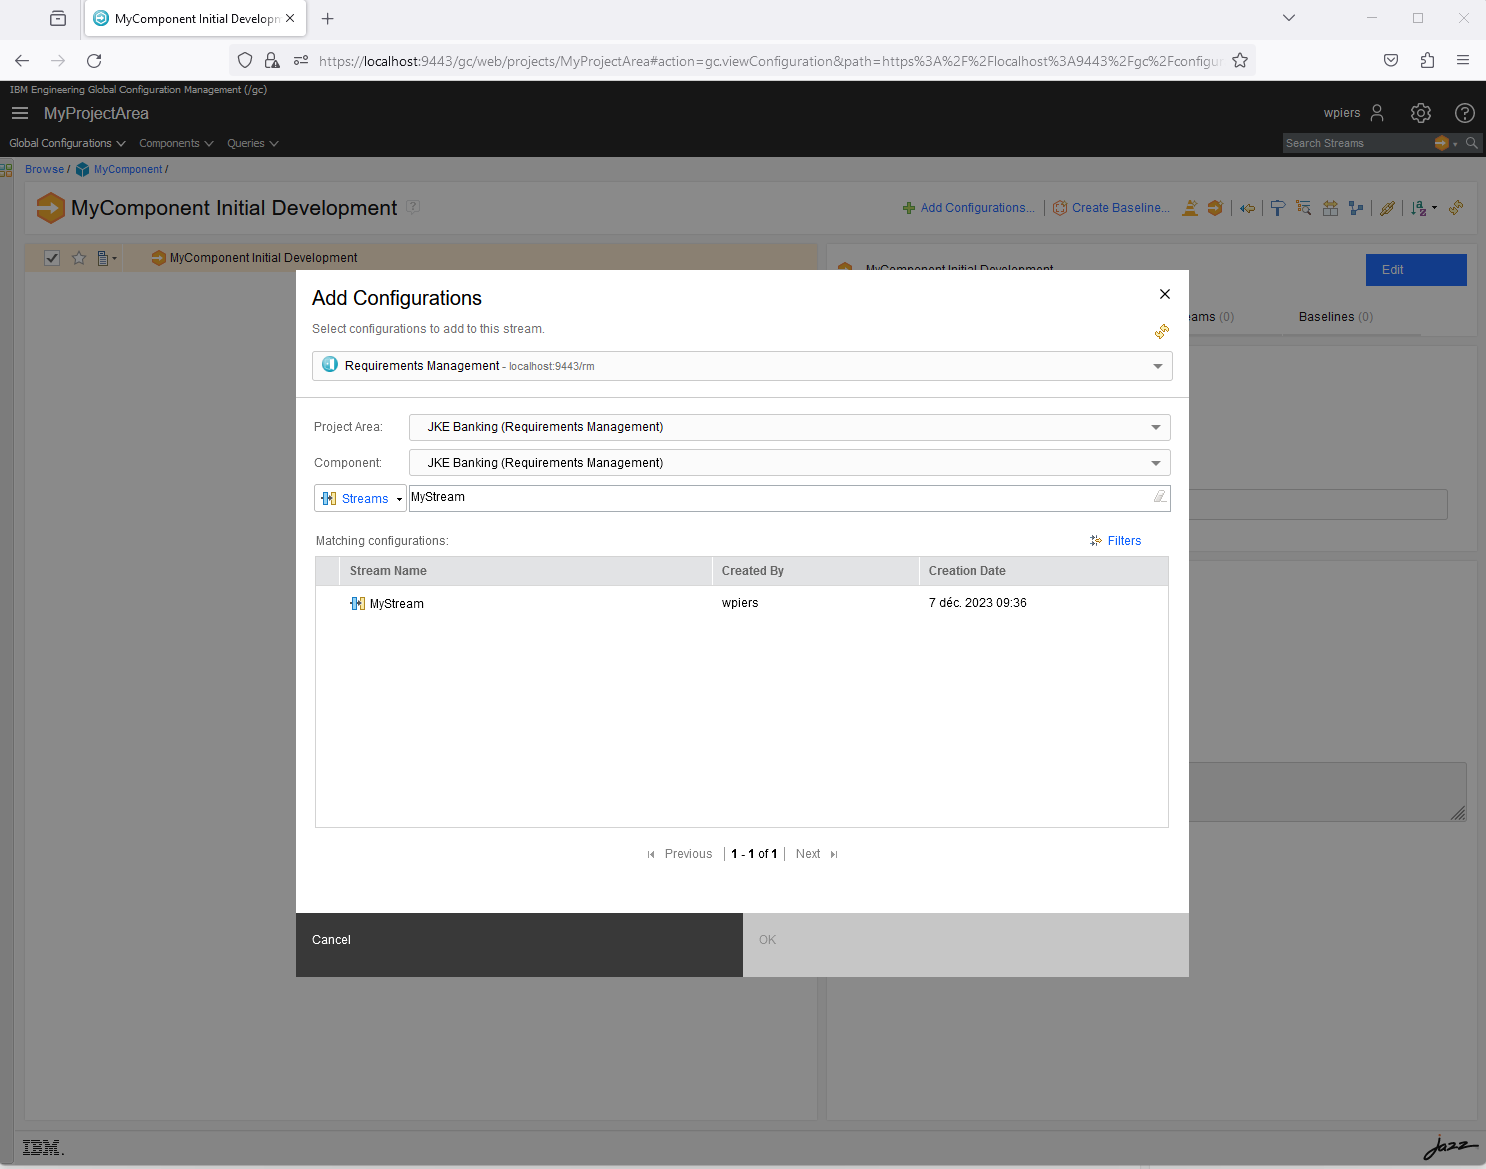The height and width of the screenshot is (1169, 1486).
Task: Open the search scope hexagon dropdown
Action: [x=1446, y=143]
